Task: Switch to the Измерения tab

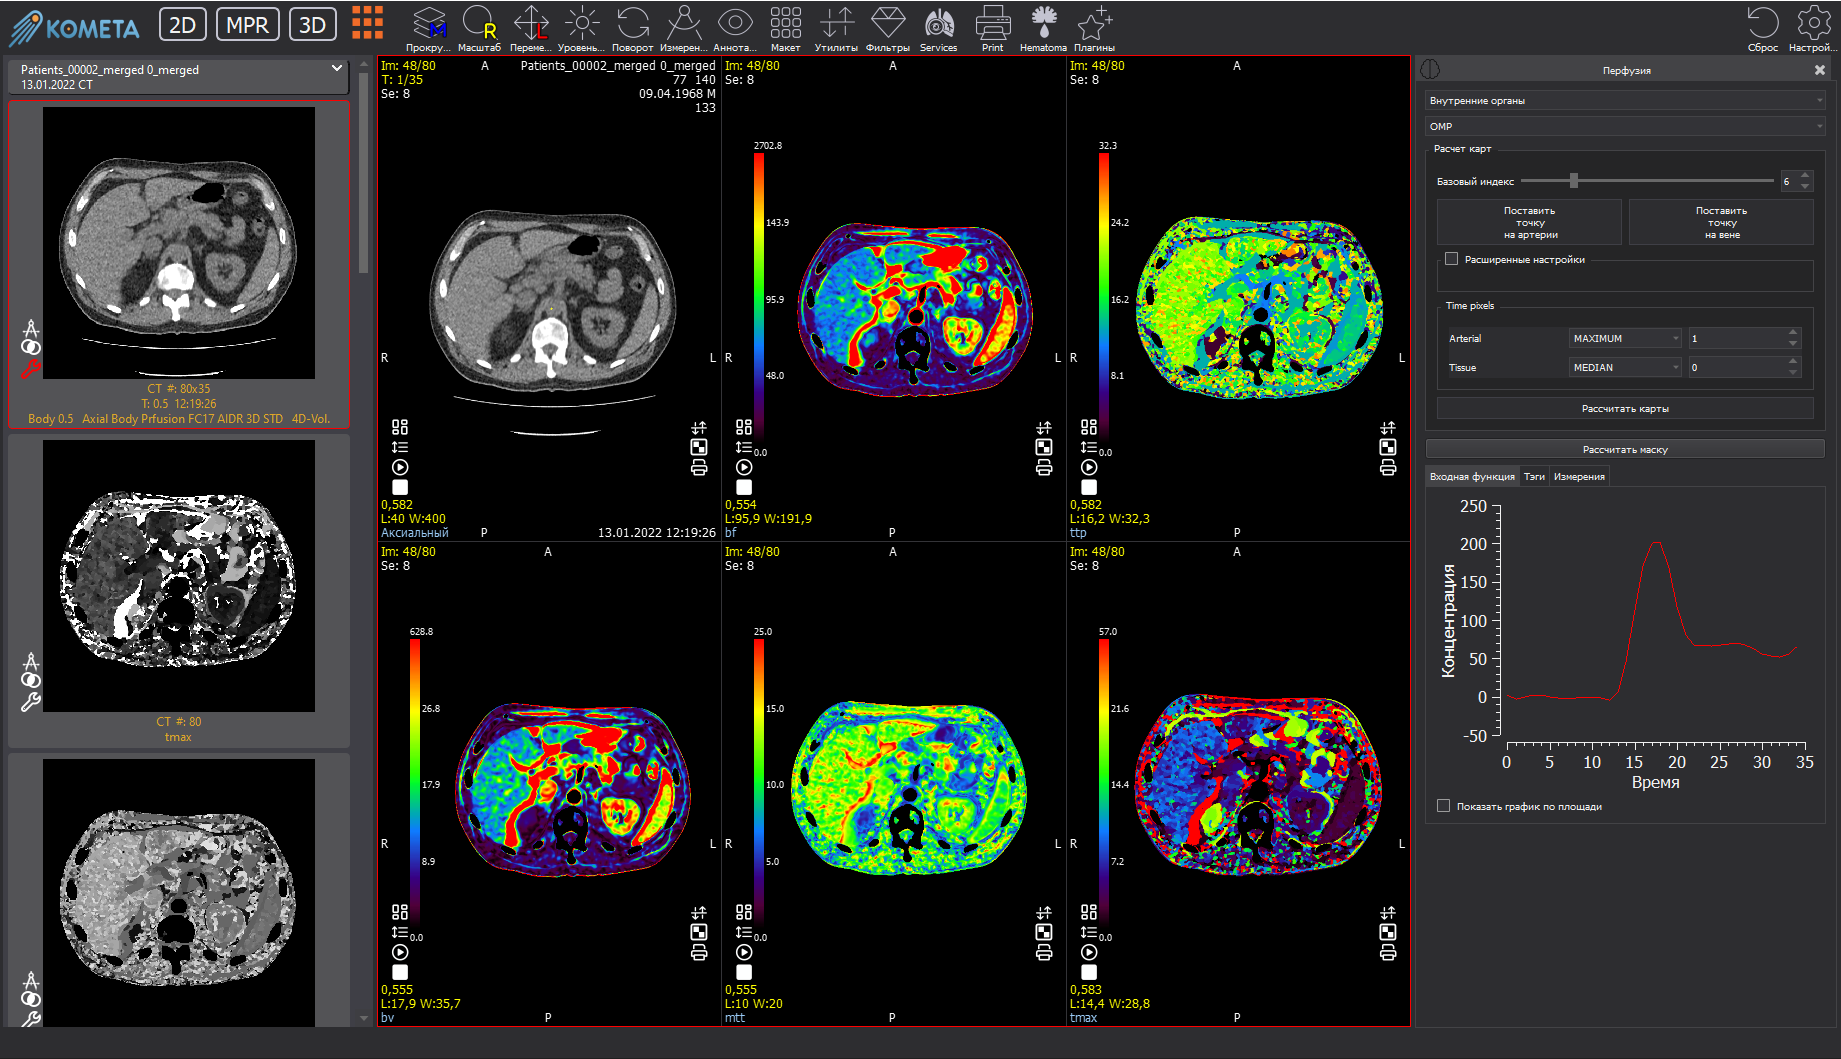Action: 1579,477
